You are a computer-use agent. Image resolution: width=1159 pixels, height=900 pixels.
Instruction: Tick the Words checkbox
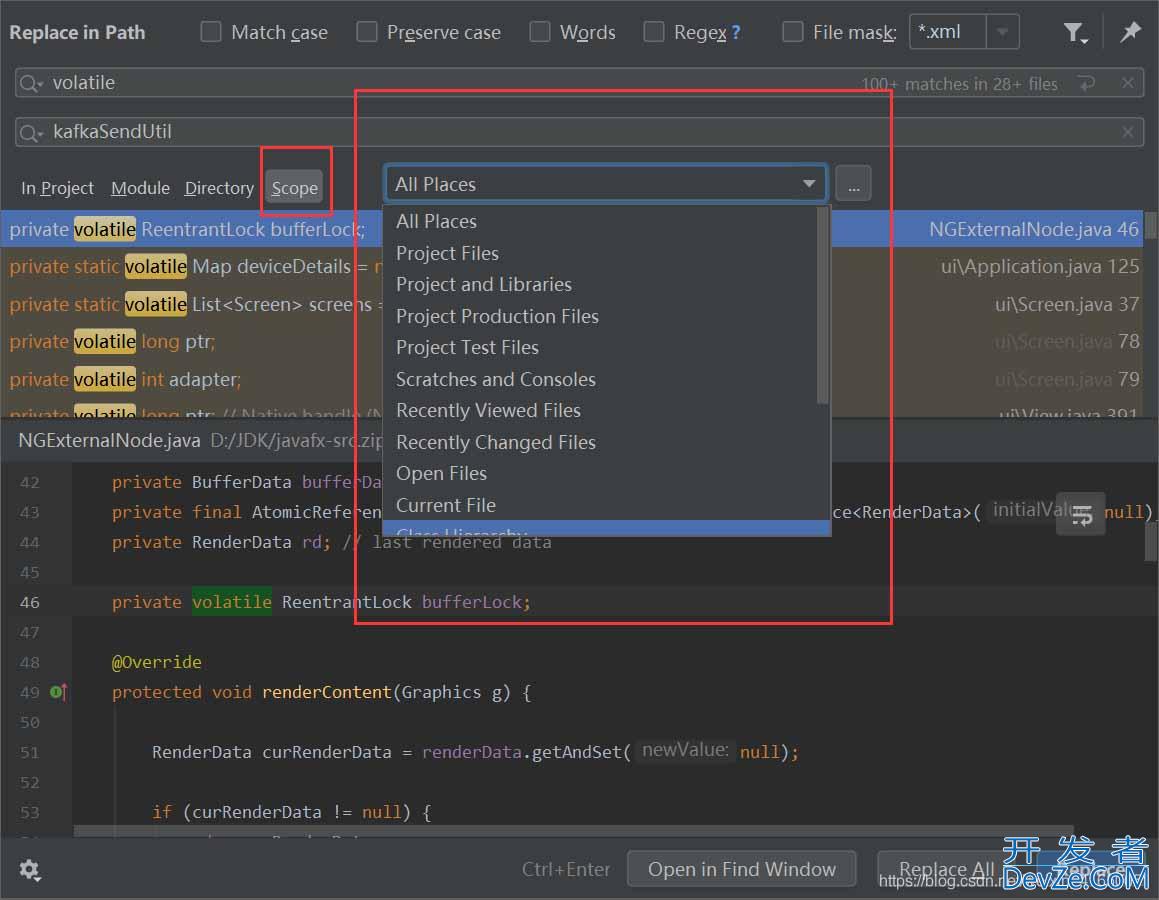coord(540,32)
